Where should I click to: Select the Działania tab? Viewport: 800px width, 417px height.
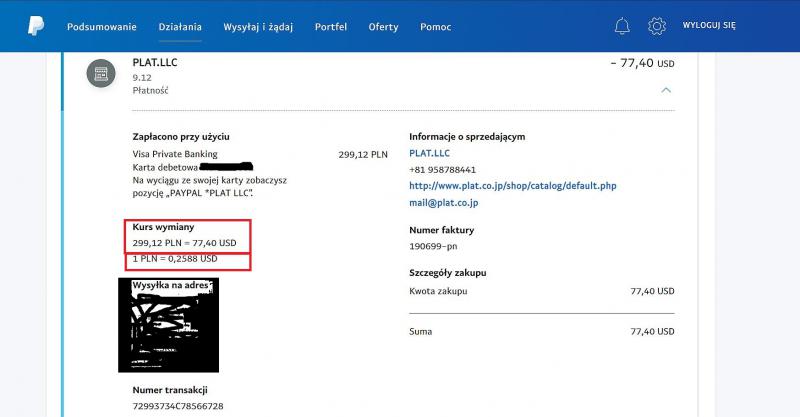(x=180, y=26)
